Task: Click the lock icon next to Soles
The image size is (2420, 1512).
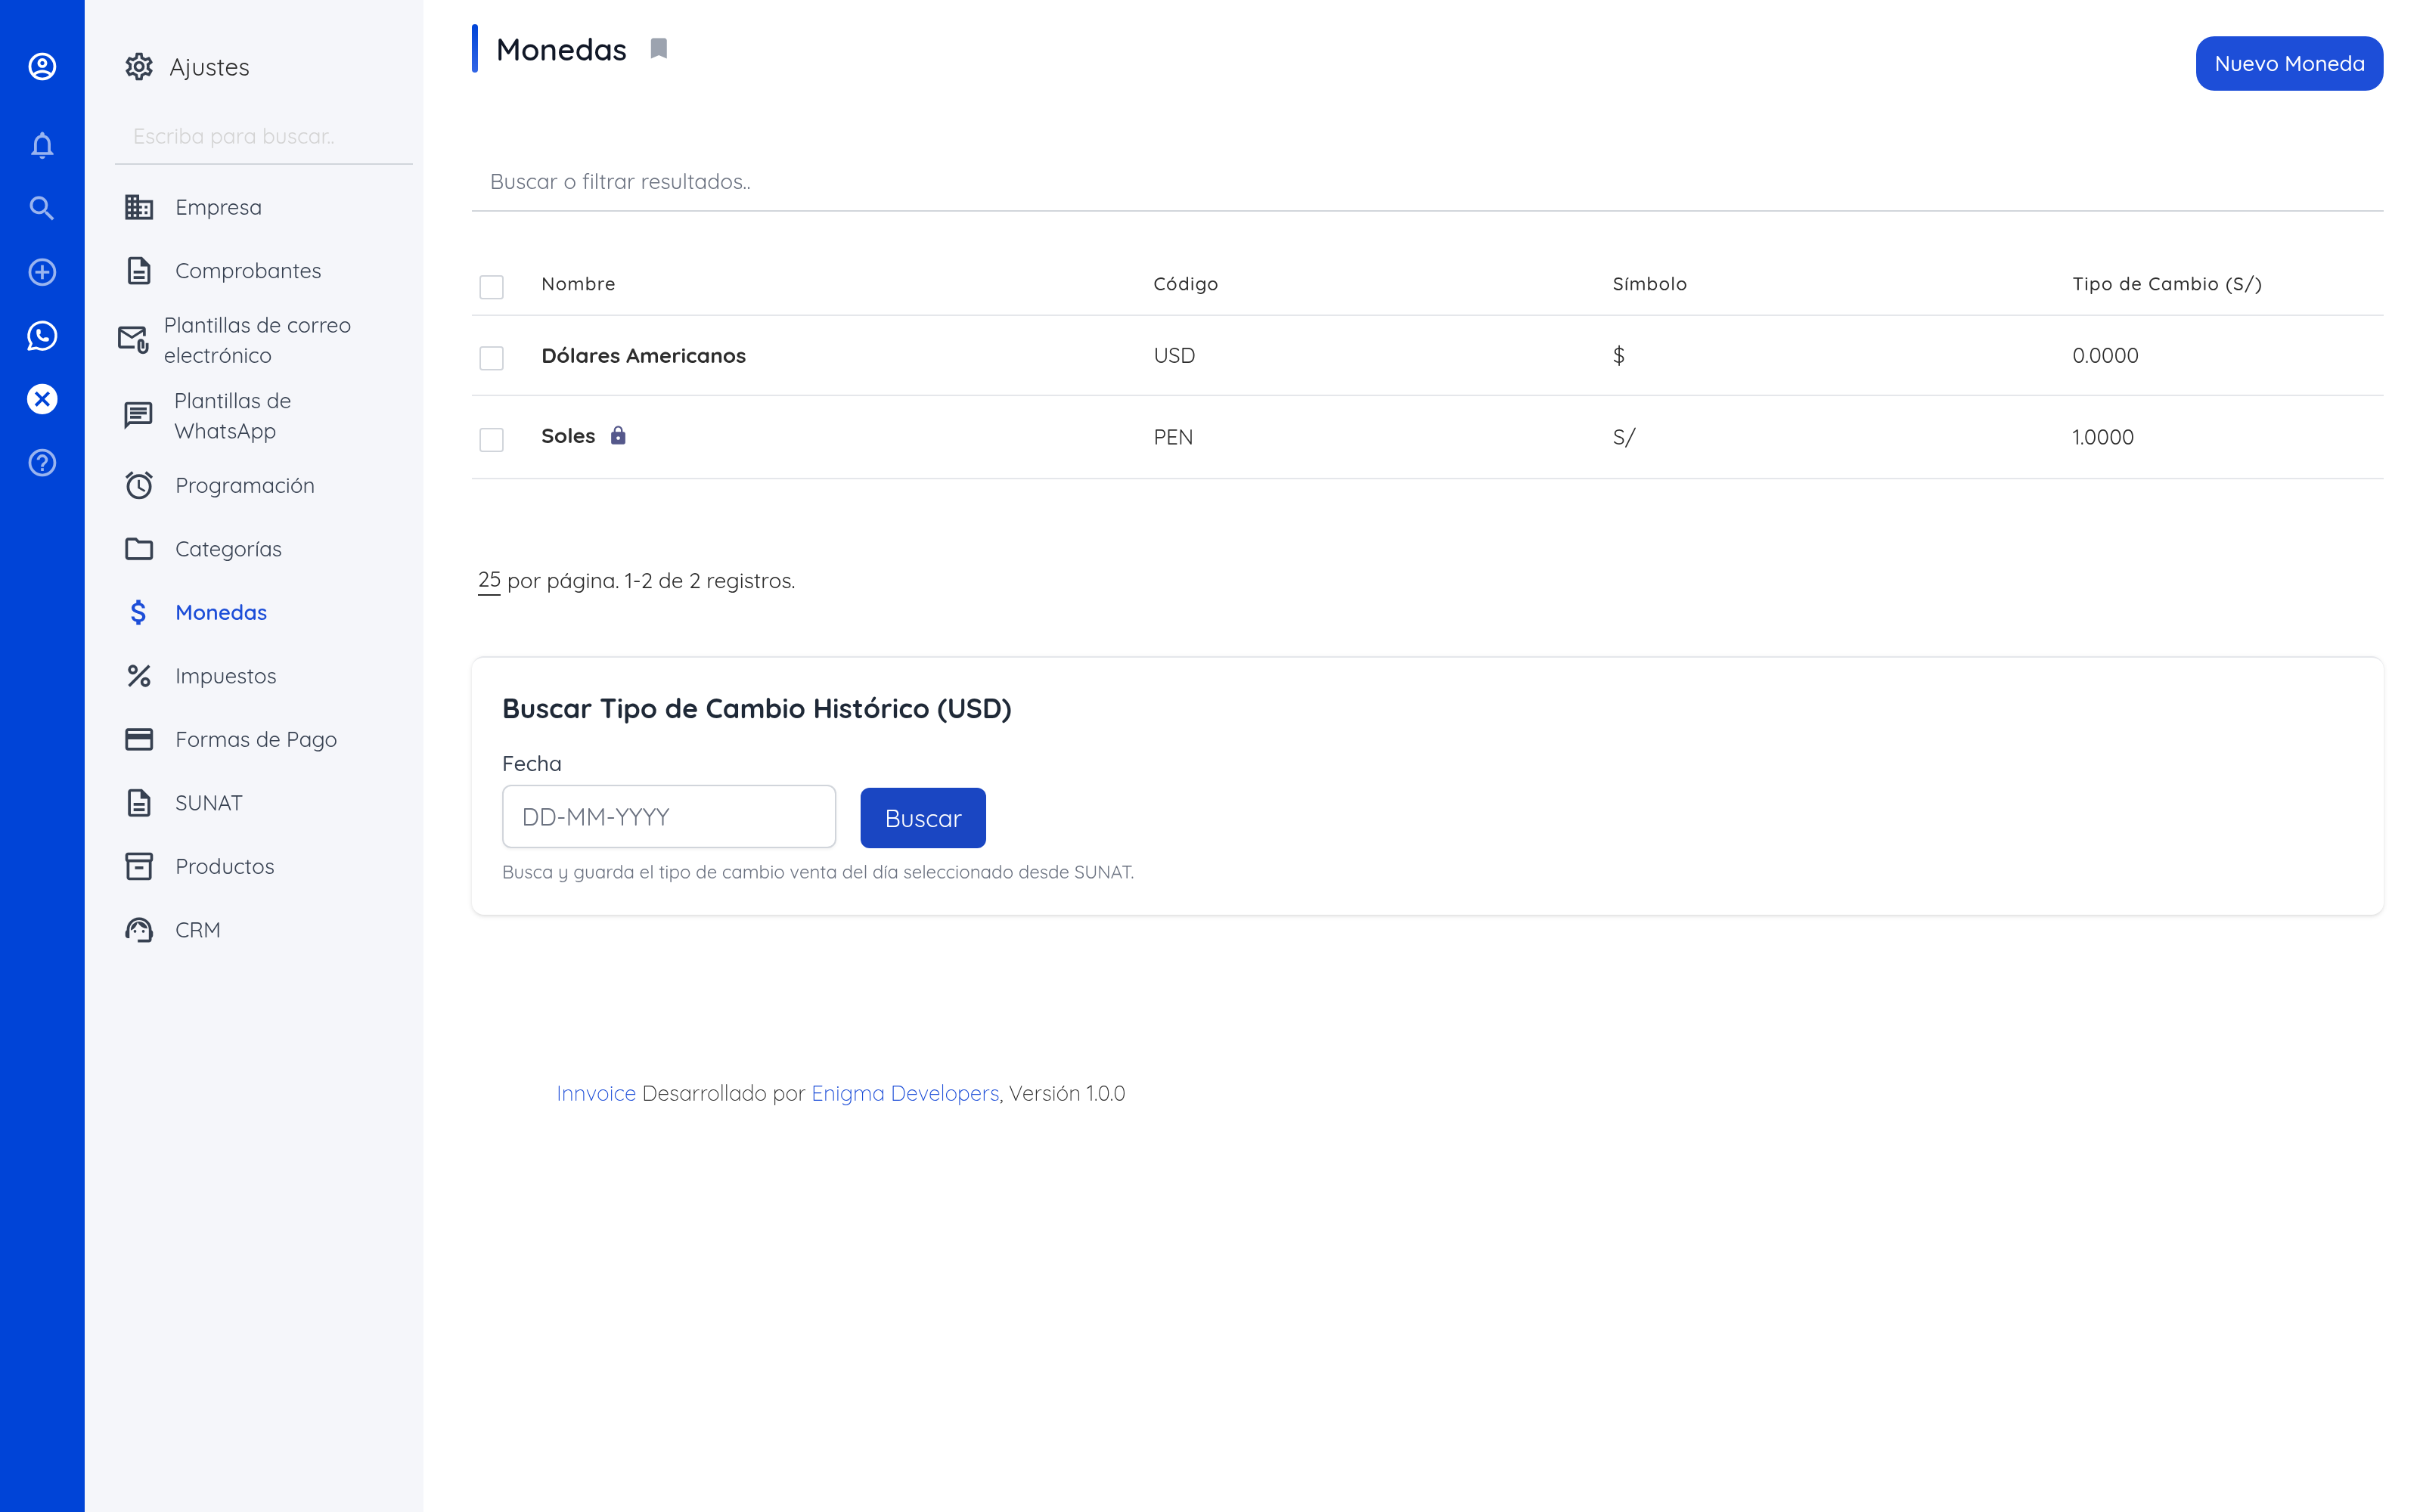Action: point(618,435)
